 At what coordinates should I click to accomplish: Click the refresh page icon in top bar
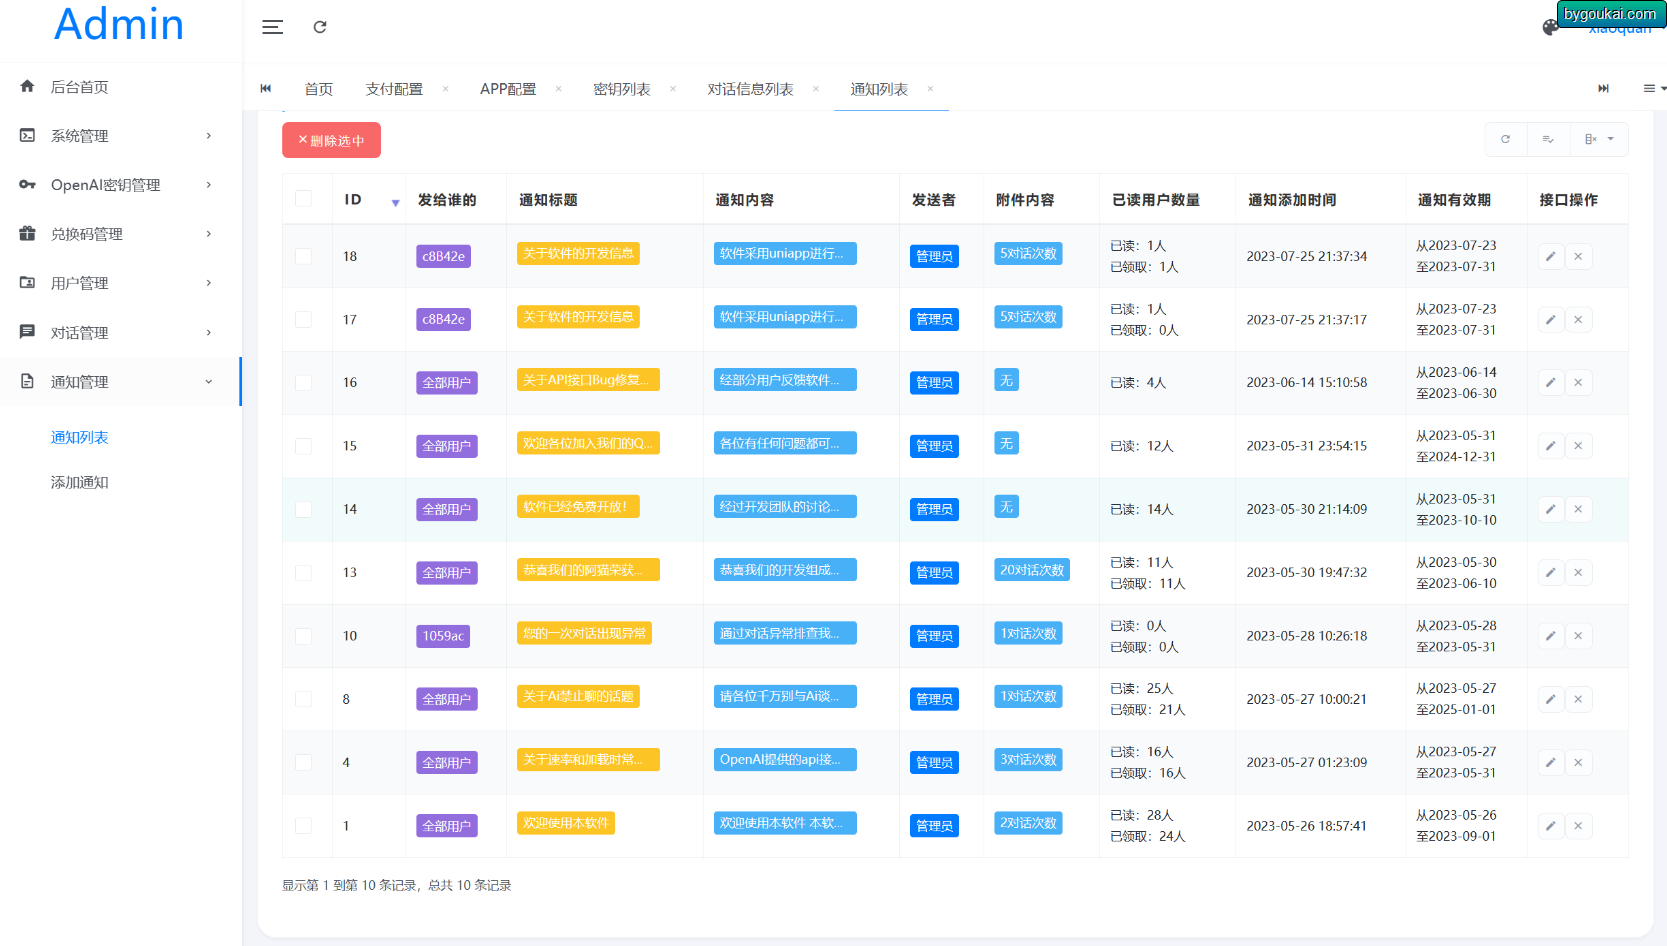[x=320, y=27]
